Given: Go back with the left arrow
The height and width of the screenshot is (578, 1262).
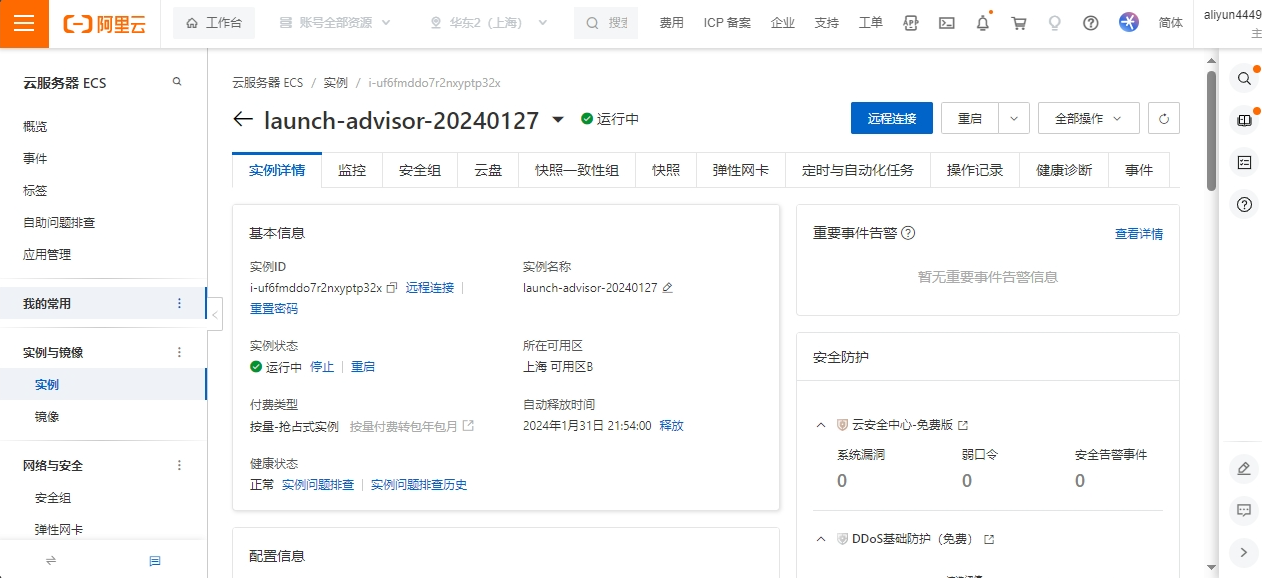Looking at the screenshot, I should 243,120.
